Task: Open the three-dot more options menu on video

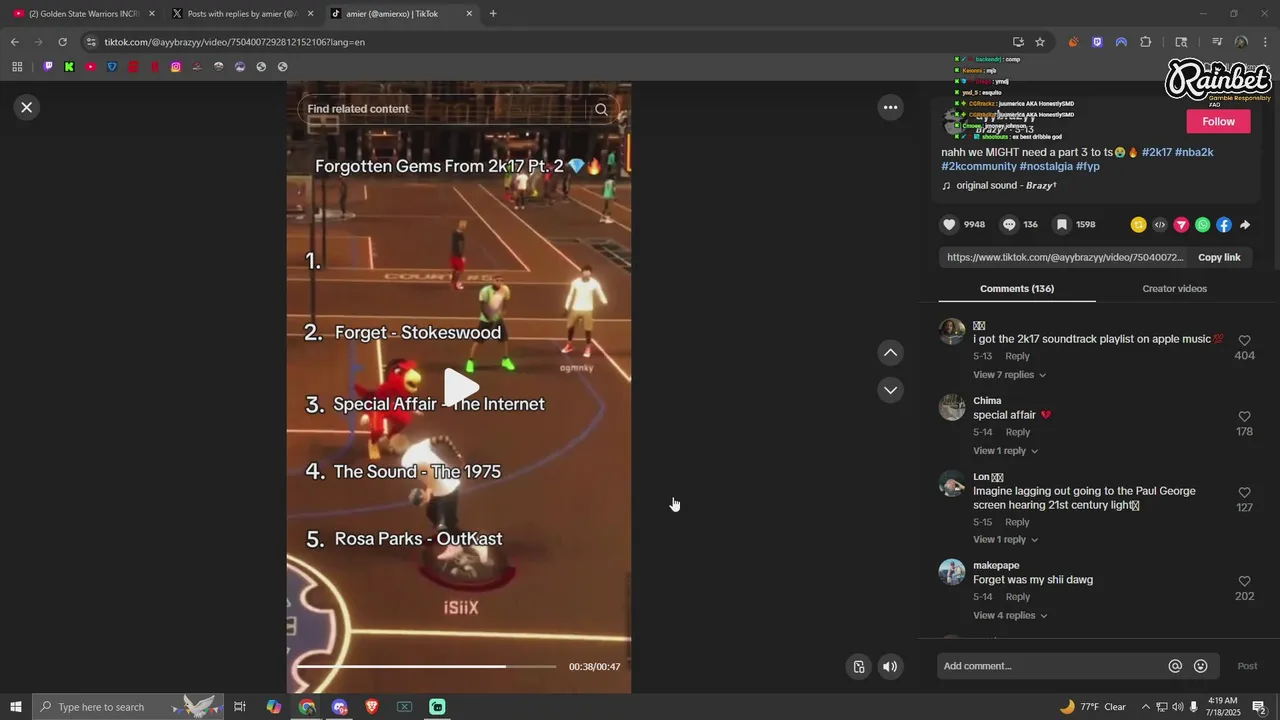Action: coord(890,107)
